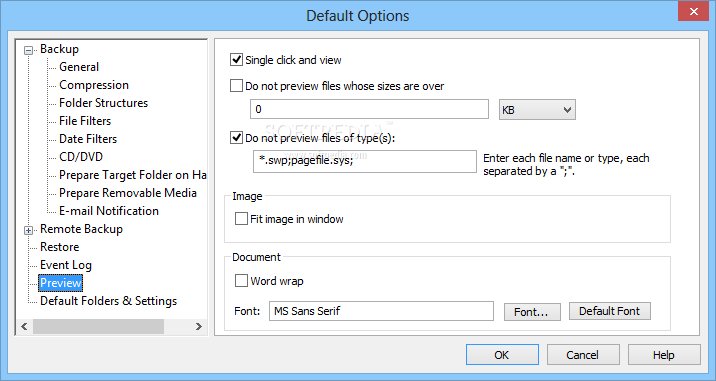Click the Font name field
Viewport: 716px width, 381px height.
click(x=381, y=311)
